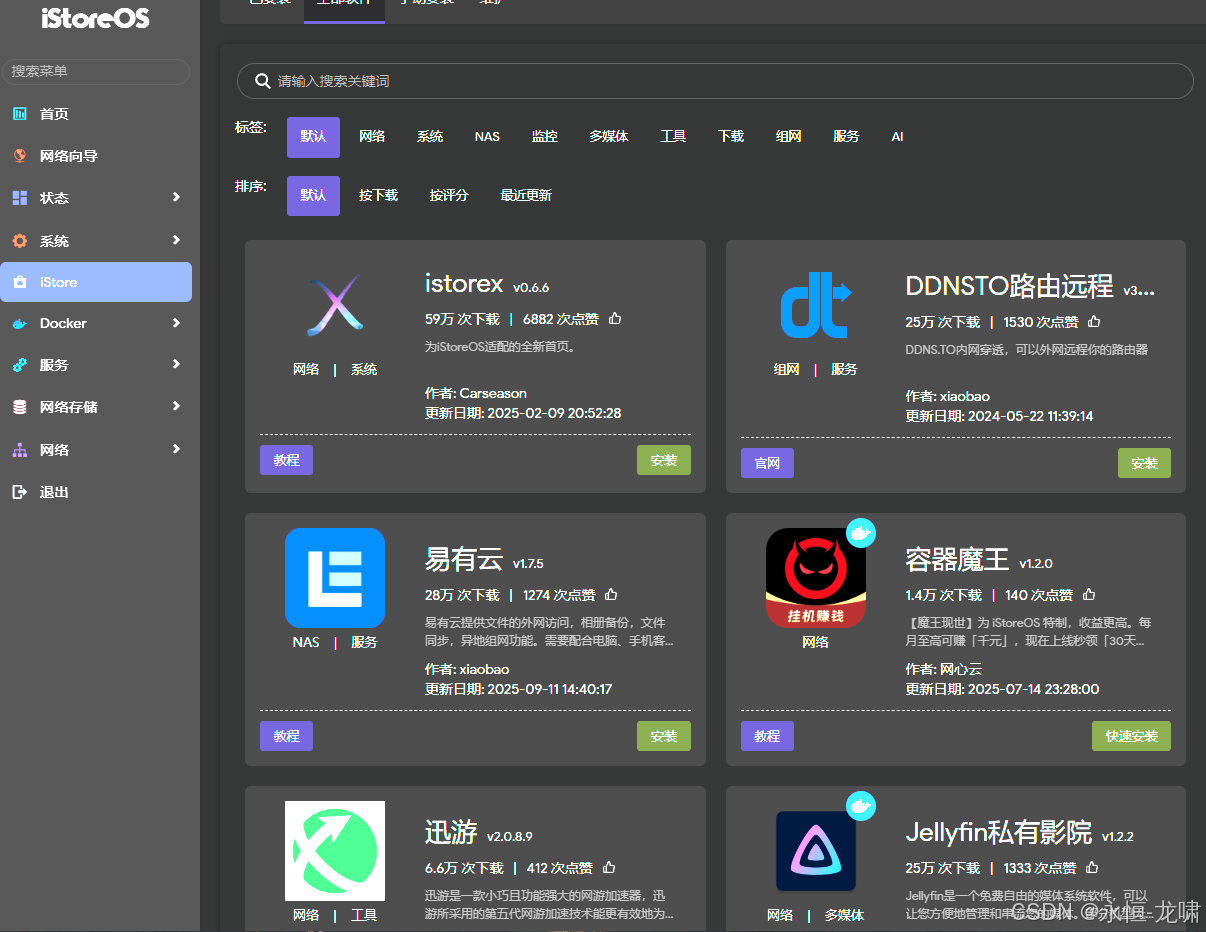This screenshot has width=1206, height=932.
Task: Click 快速安装 for 容器魔王
Action: pyautogui.click(x=1131, y=736)
